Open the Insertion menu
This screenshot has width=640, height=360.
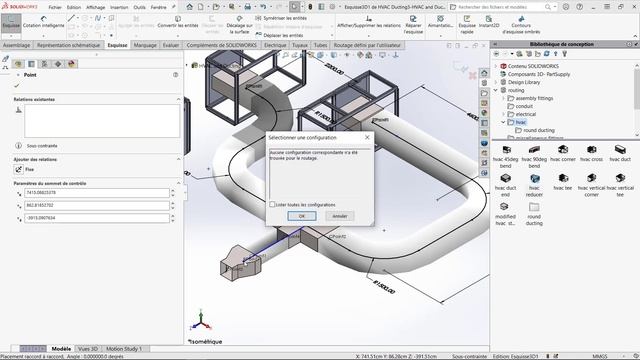(x=119, y=7)
